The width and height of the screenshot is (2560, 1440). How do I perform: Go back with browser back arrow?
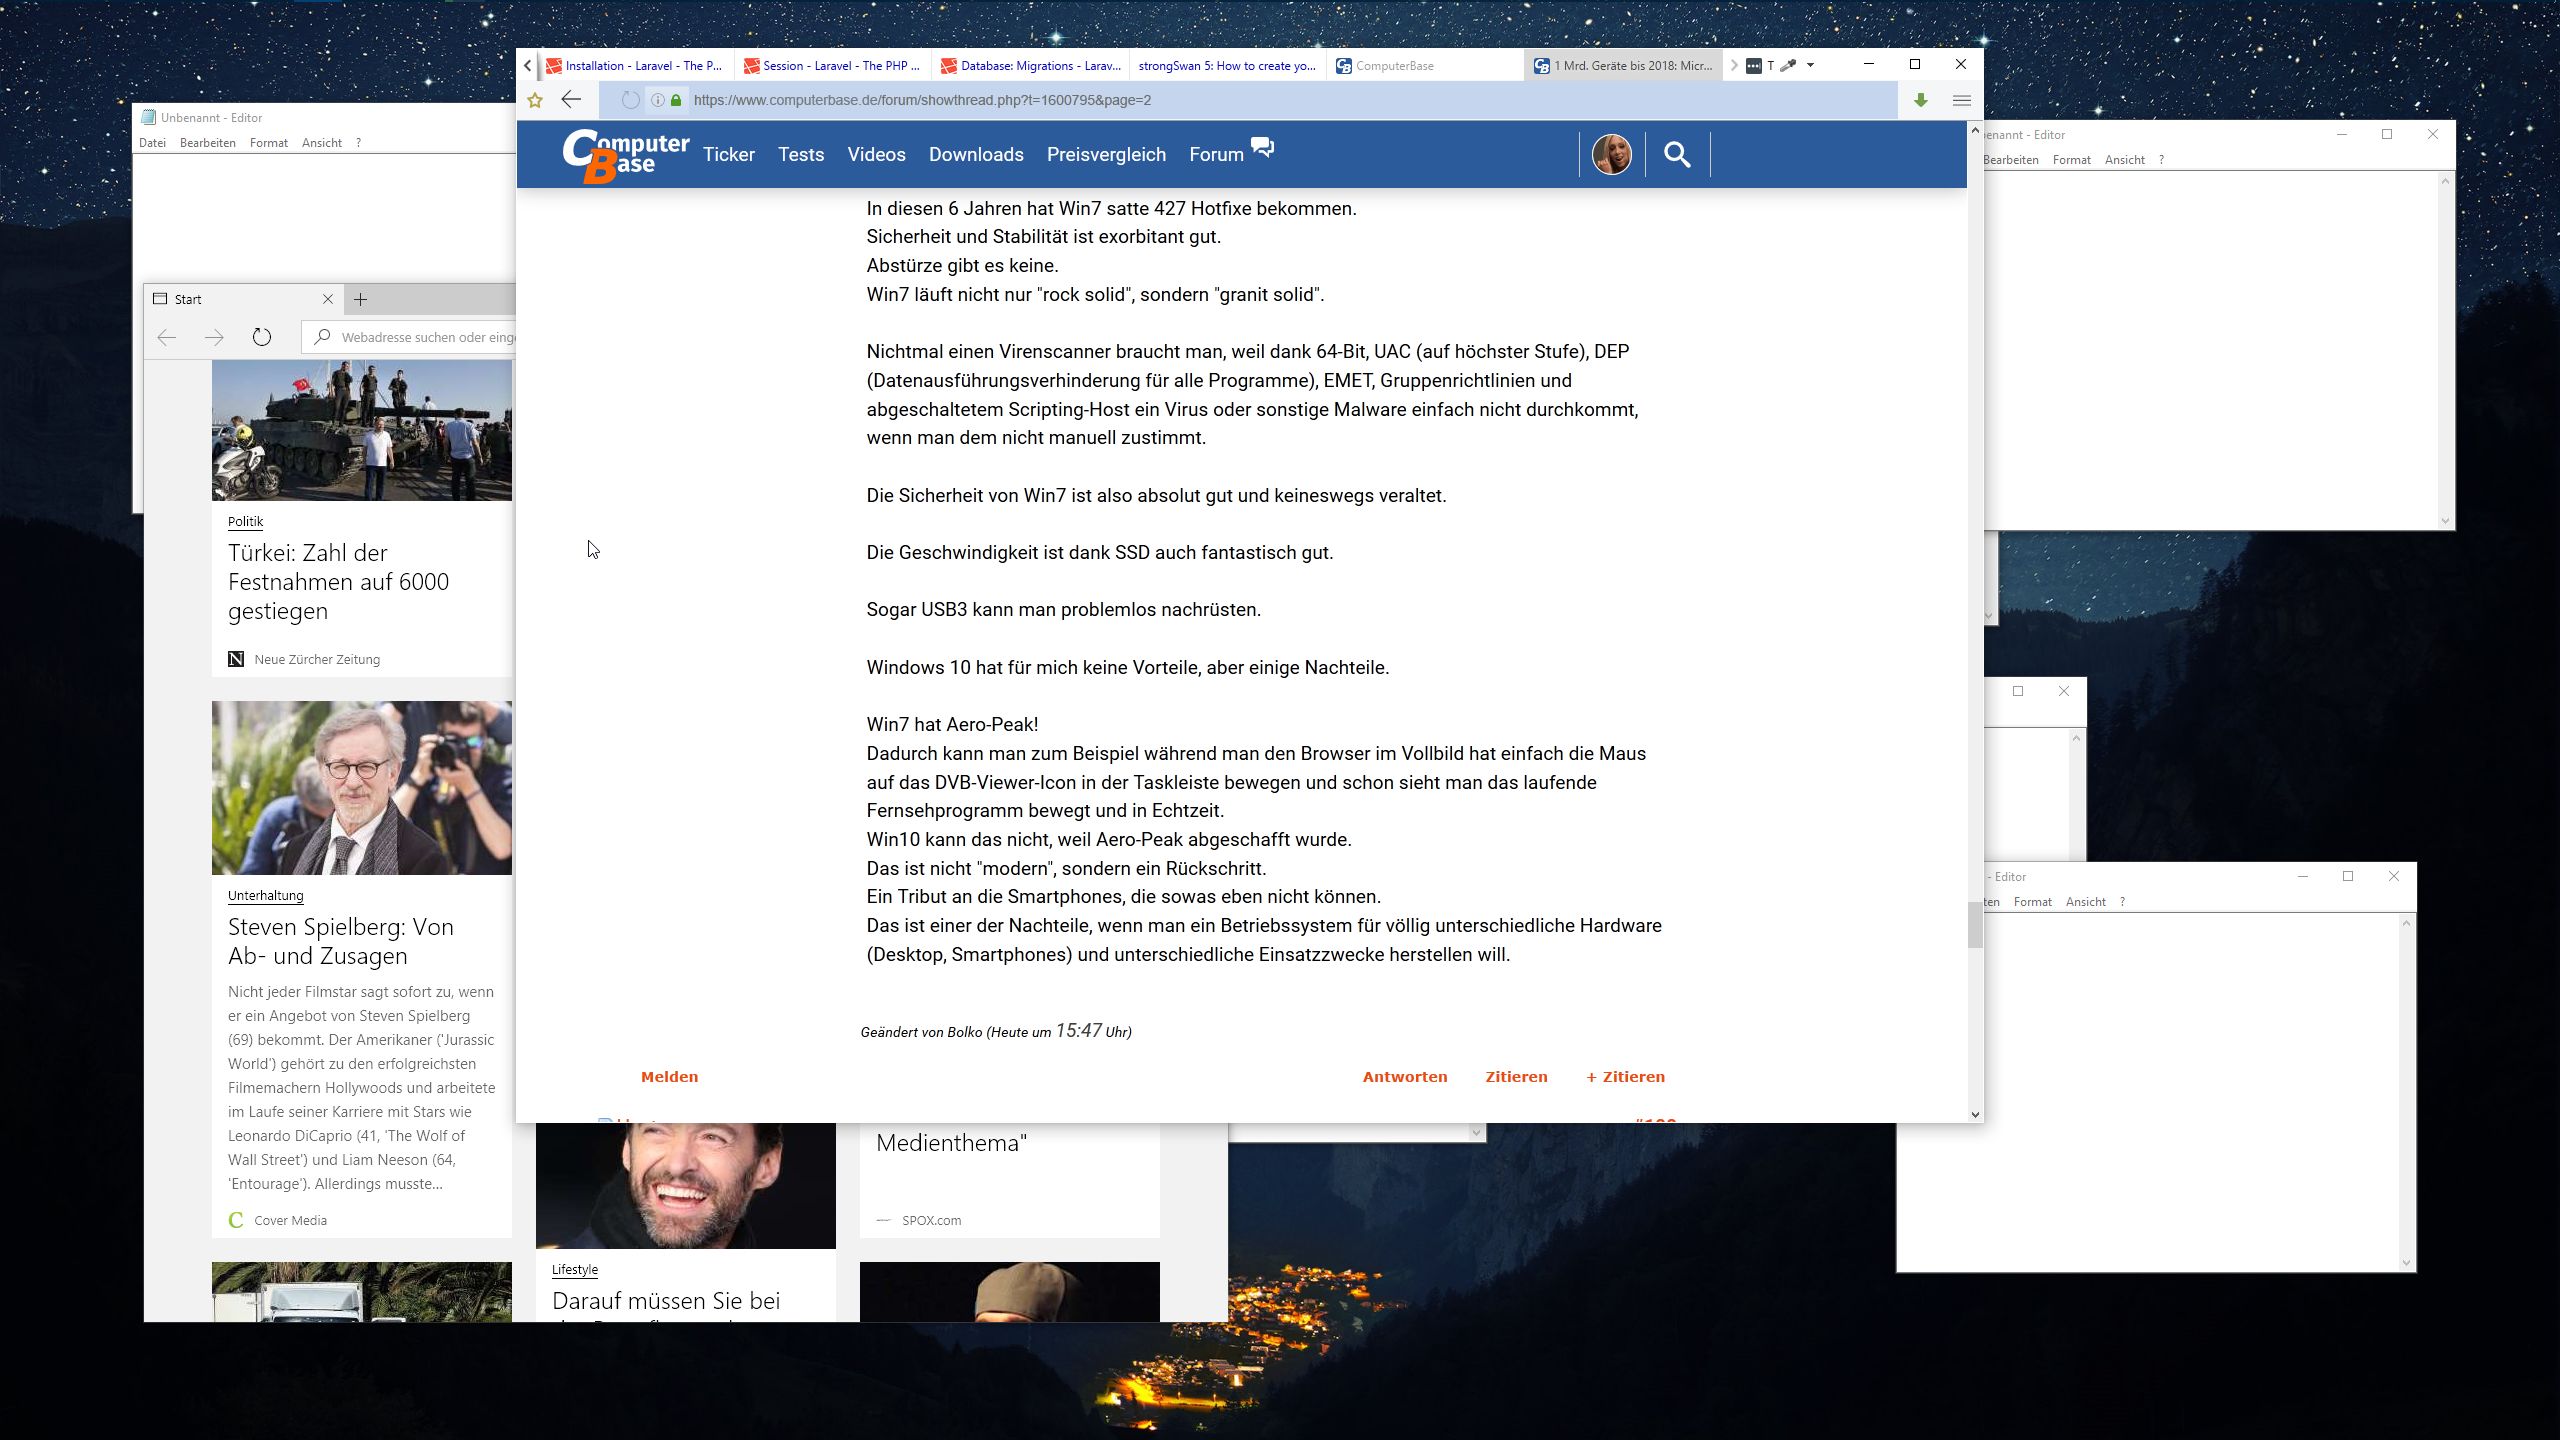click(x=571, y=100)
